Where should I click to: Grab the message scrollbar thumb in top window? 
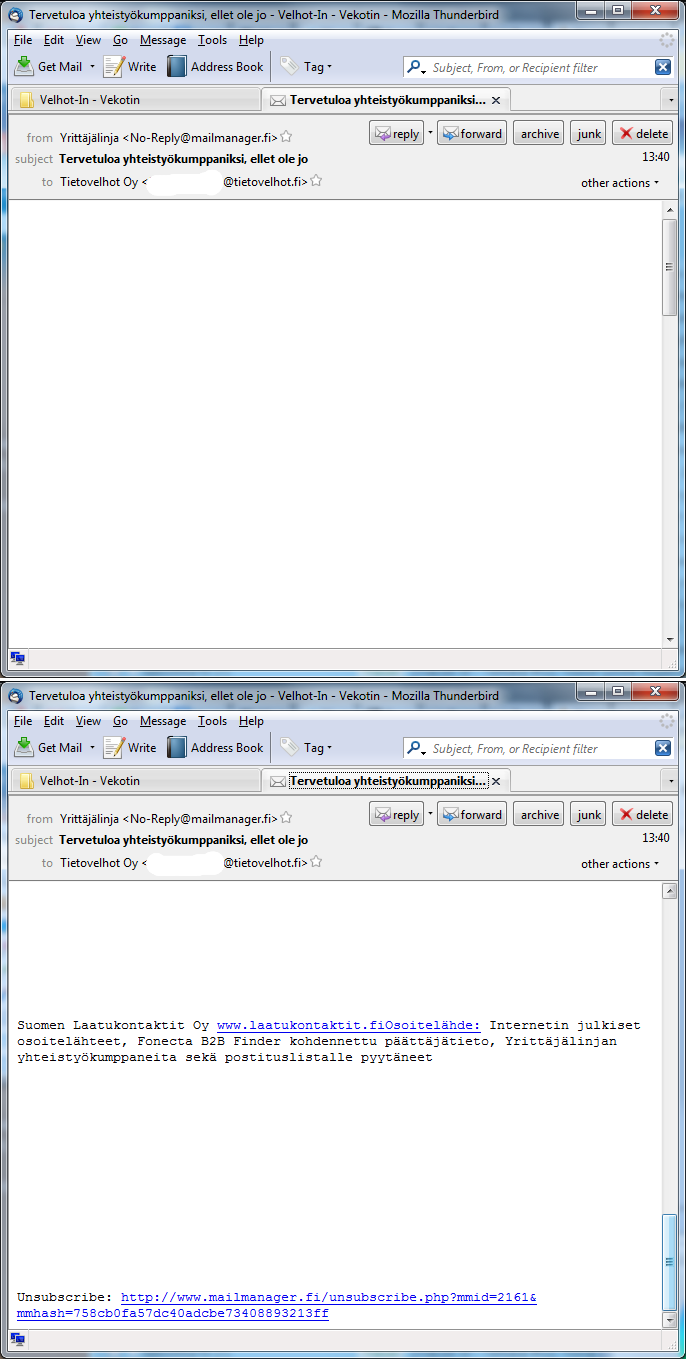(x=670, y=266)
